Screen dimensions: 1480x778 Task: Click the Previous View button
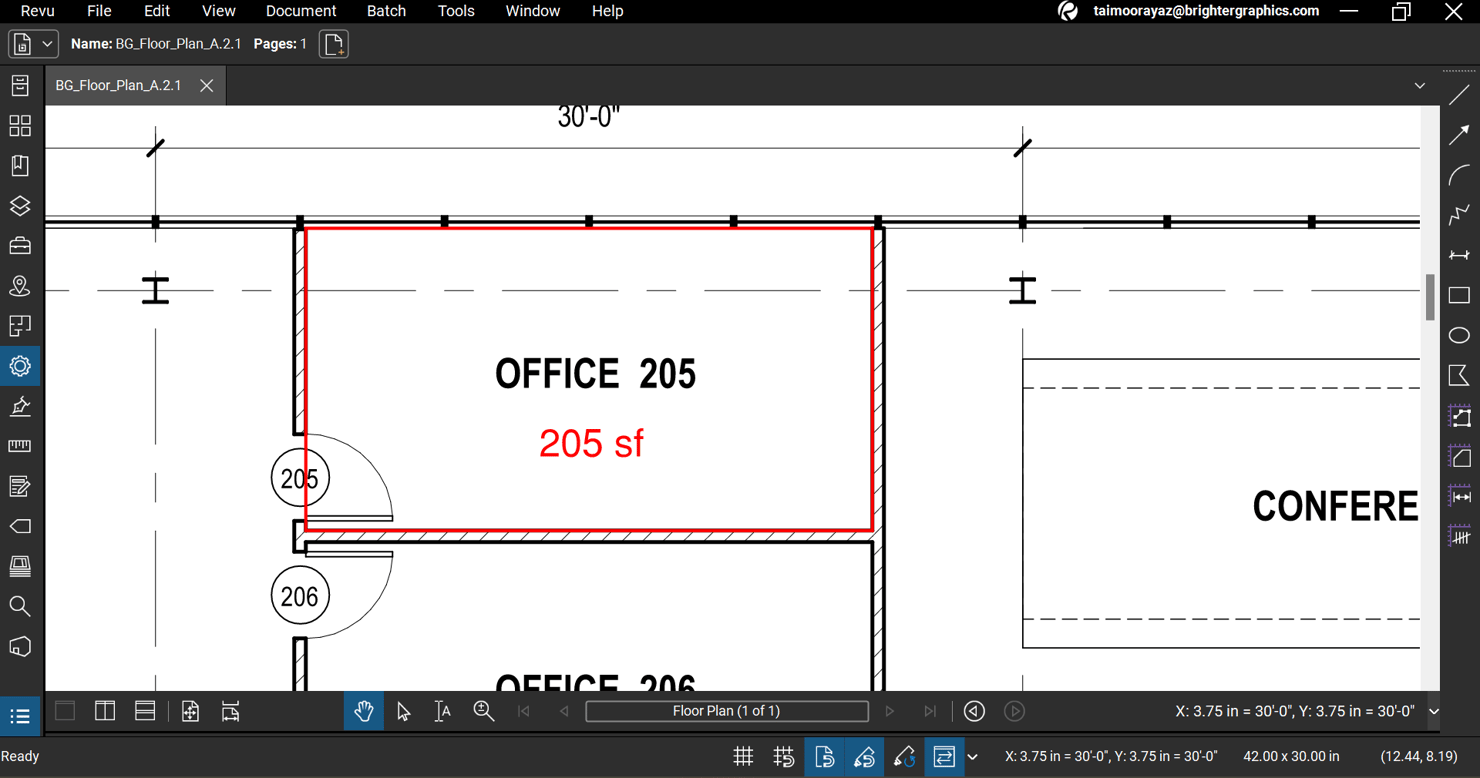pos(974,711)
